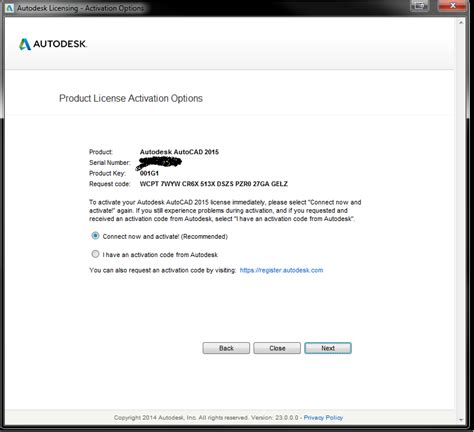Click the 'Request code:' label
This screenshot has height=432, width=474.
(109, 184)
